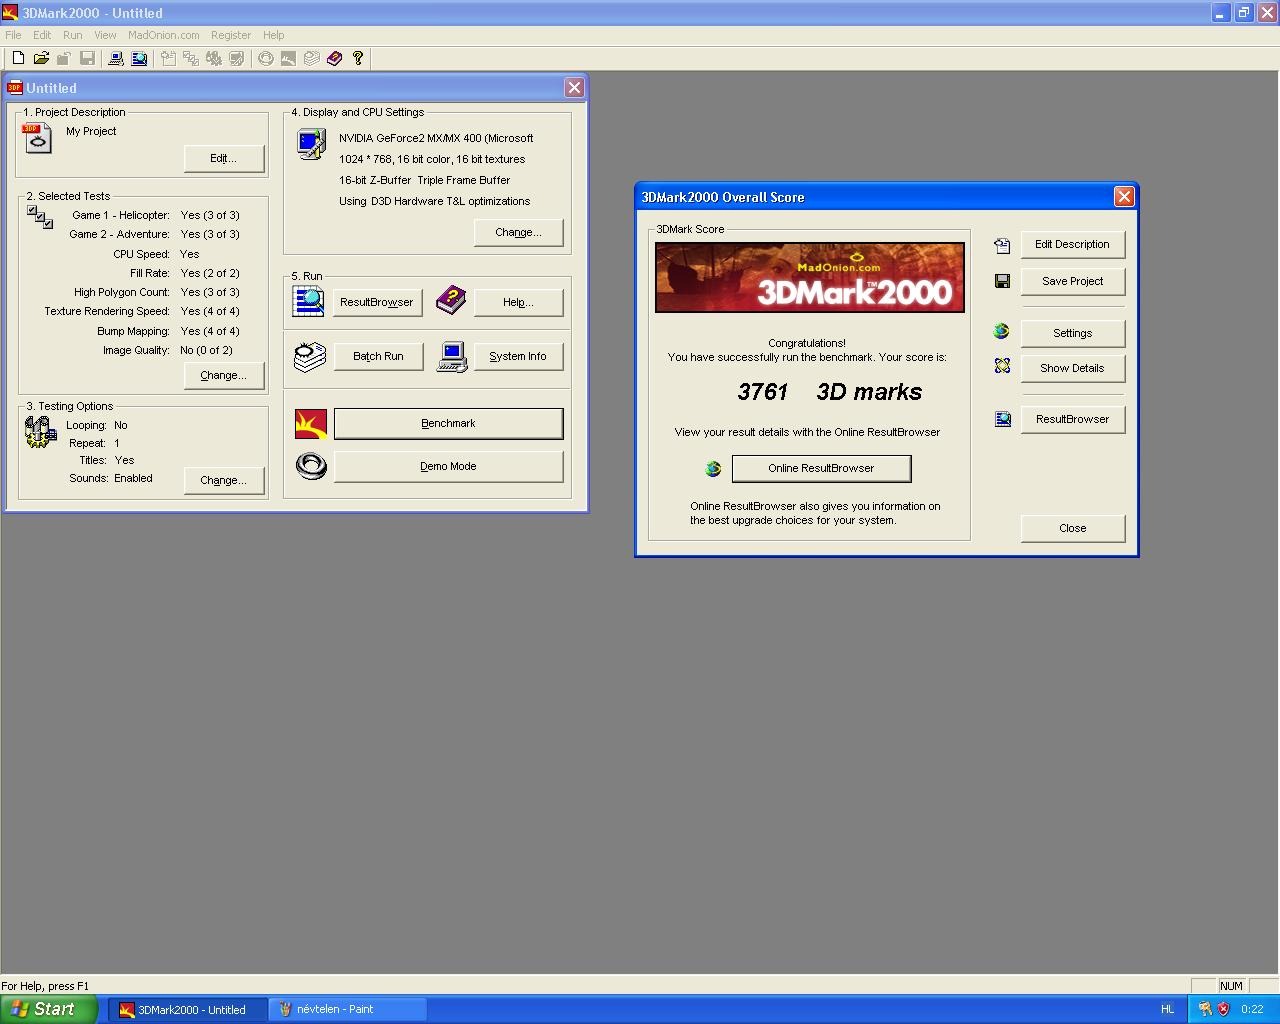Click the 'My Project' description text
1280x1024 pixels.
[x=91, y=131]
